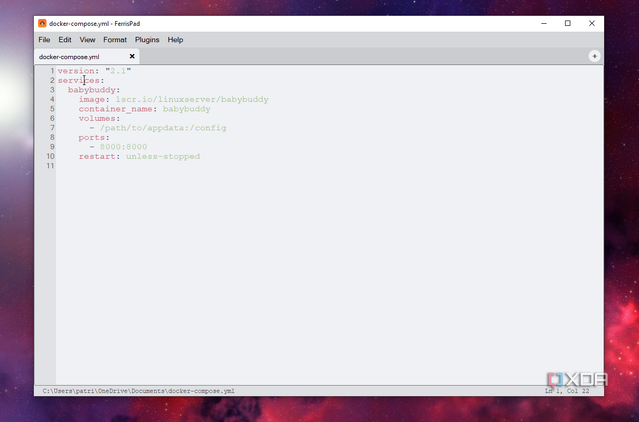Open the View menu

click(87, 40)
